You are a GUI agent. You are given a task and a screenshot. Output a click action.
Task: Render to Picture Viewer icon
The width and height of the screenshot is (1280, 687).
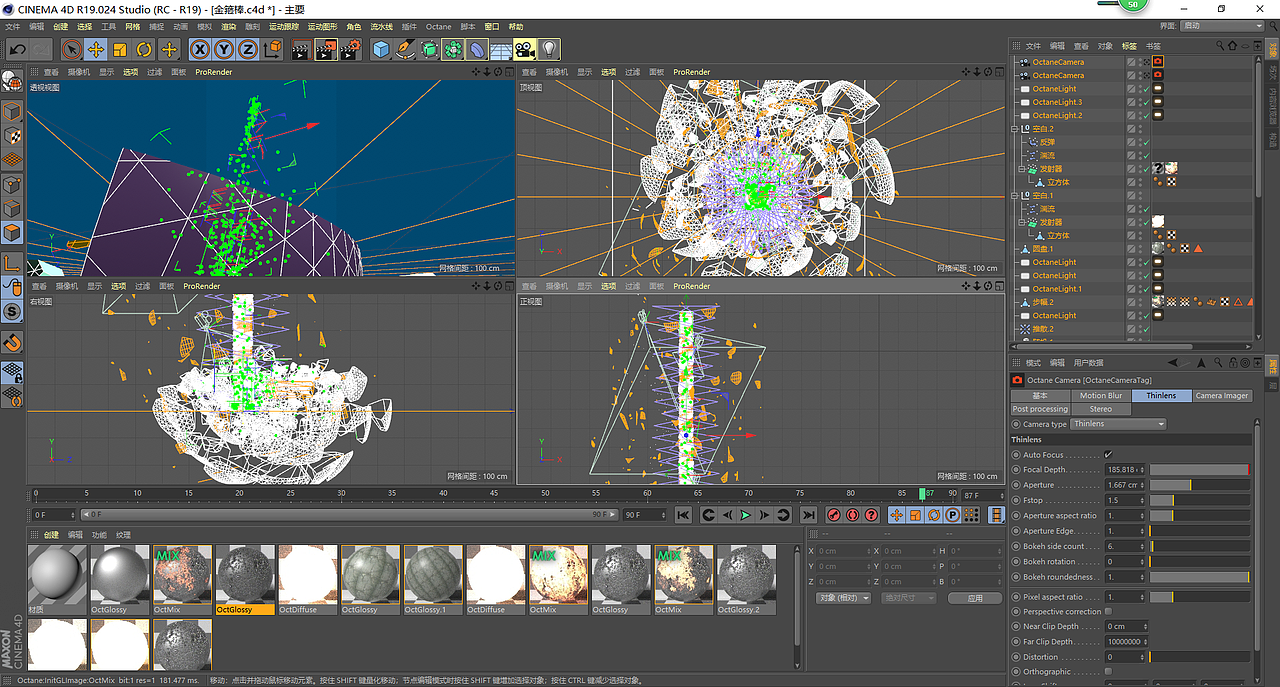pos(325,49)
